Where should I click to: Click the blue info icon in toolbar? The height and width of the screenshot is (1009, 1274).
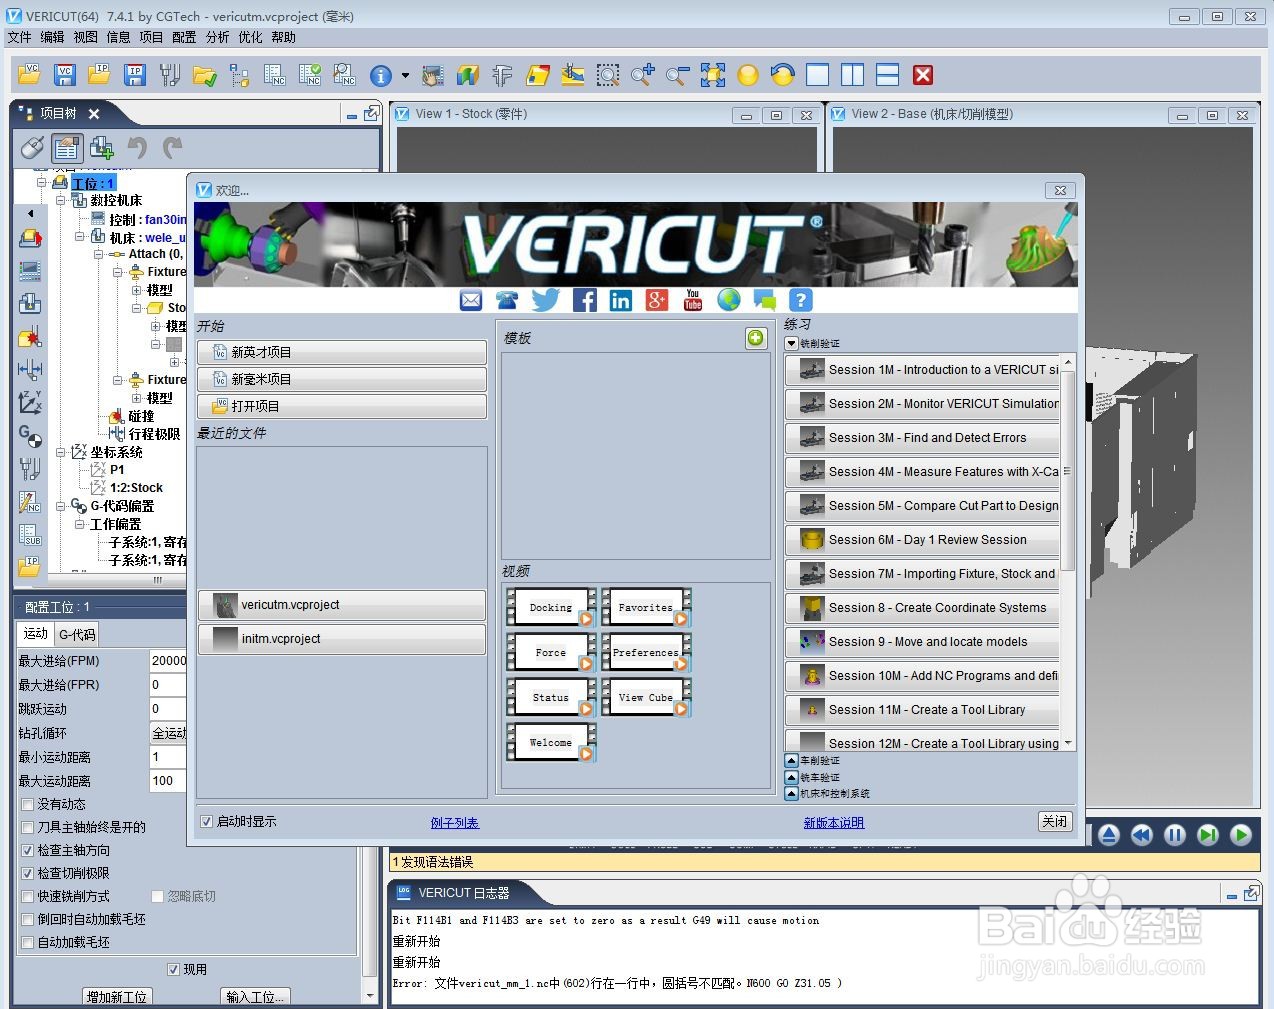pyautogui.click(x=381, y=75)
